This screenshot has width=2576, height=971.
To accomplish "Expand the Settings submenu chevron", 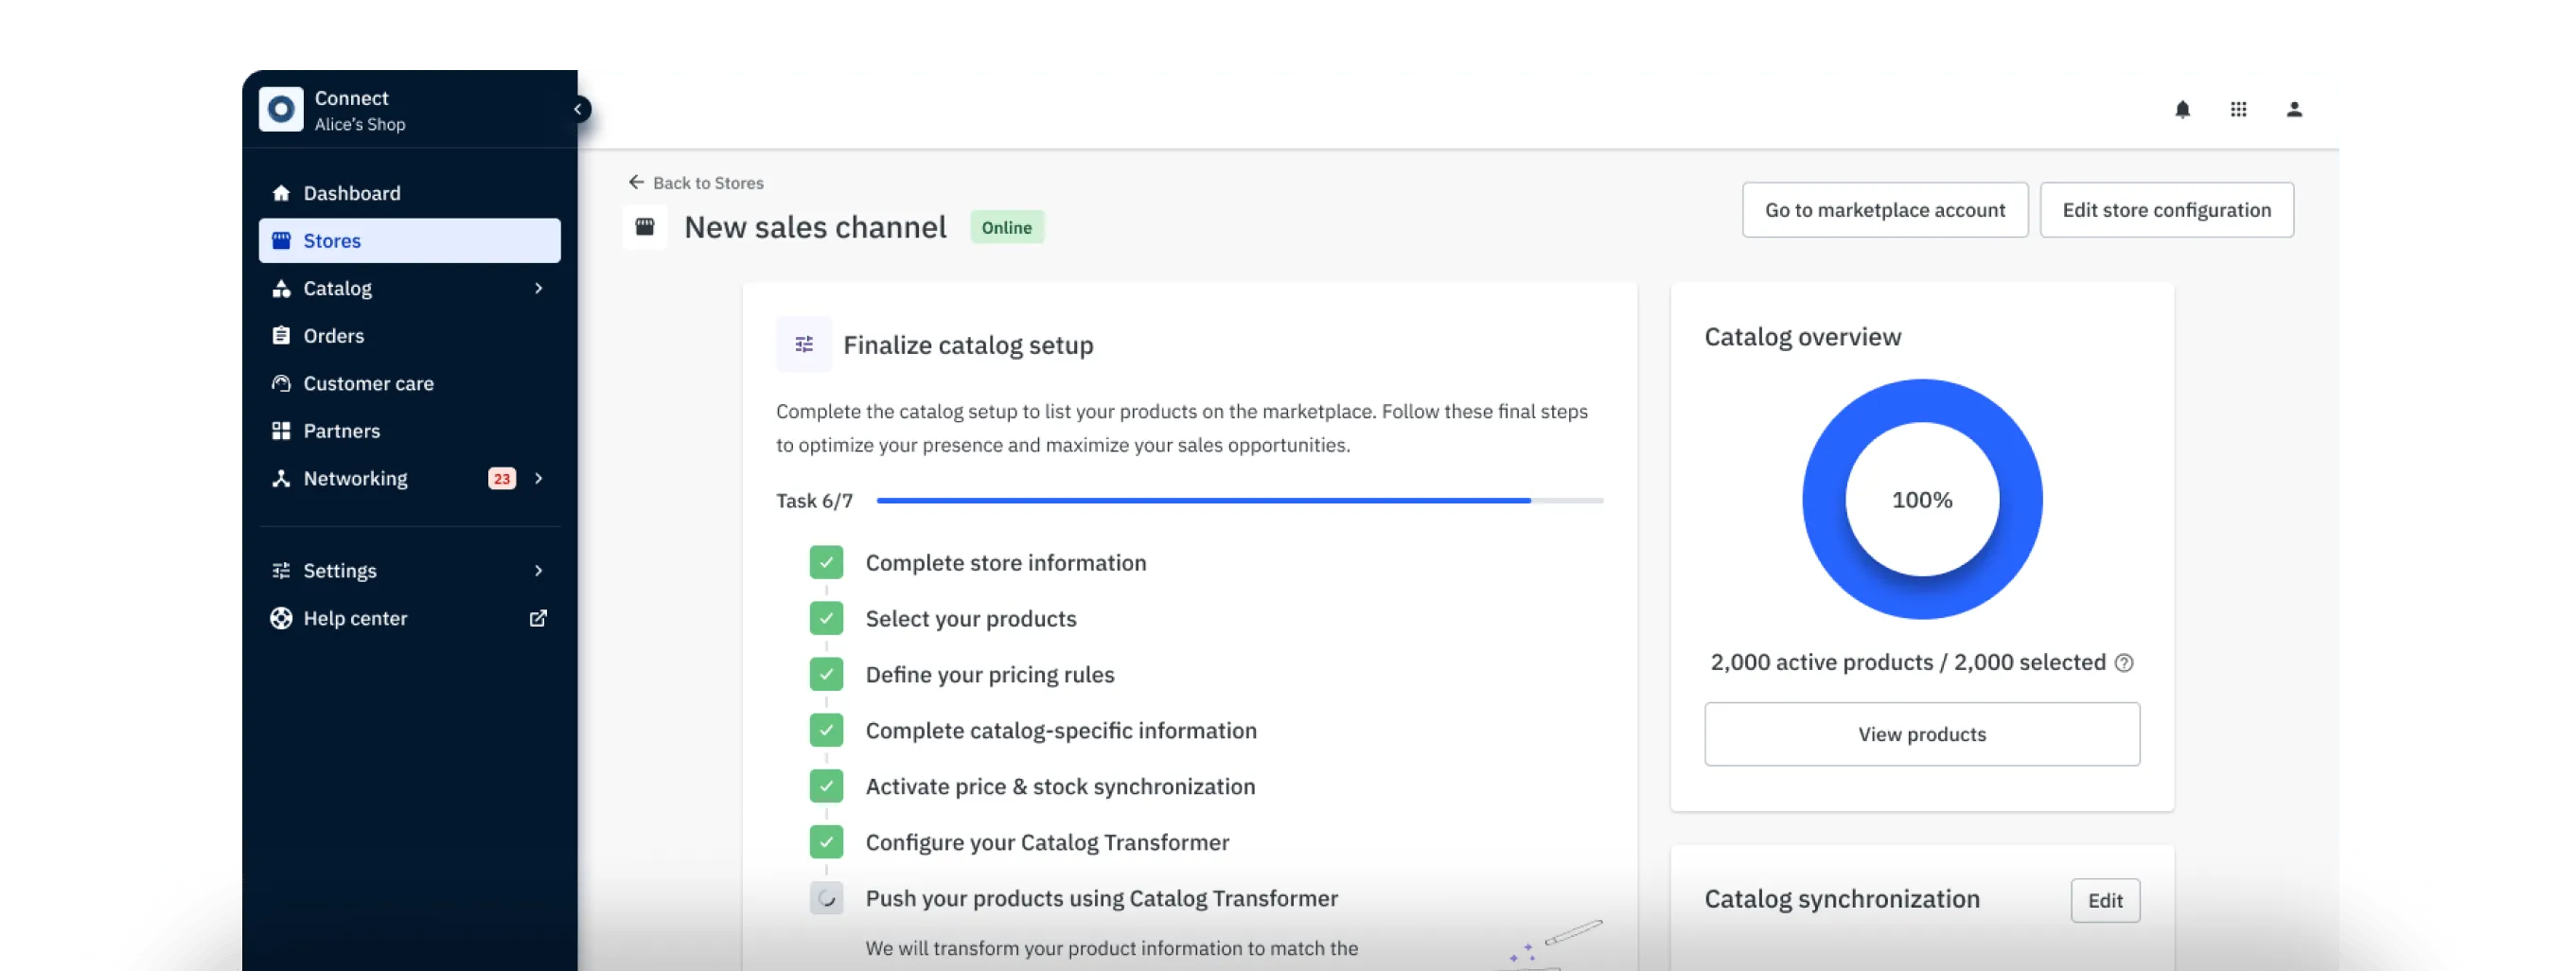I will pyautogui.click(x=538, y=571).
